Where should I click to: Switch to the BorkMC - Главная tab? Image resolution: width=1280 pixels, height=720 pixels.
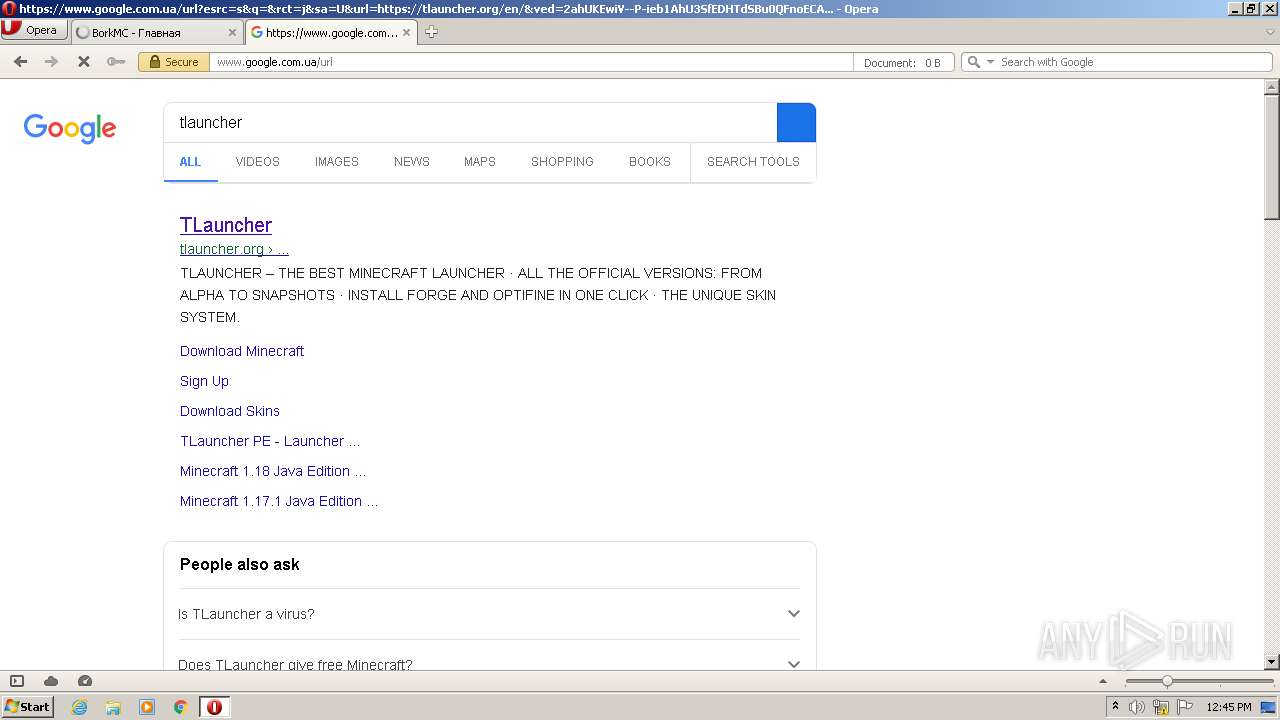coord(156,32)
